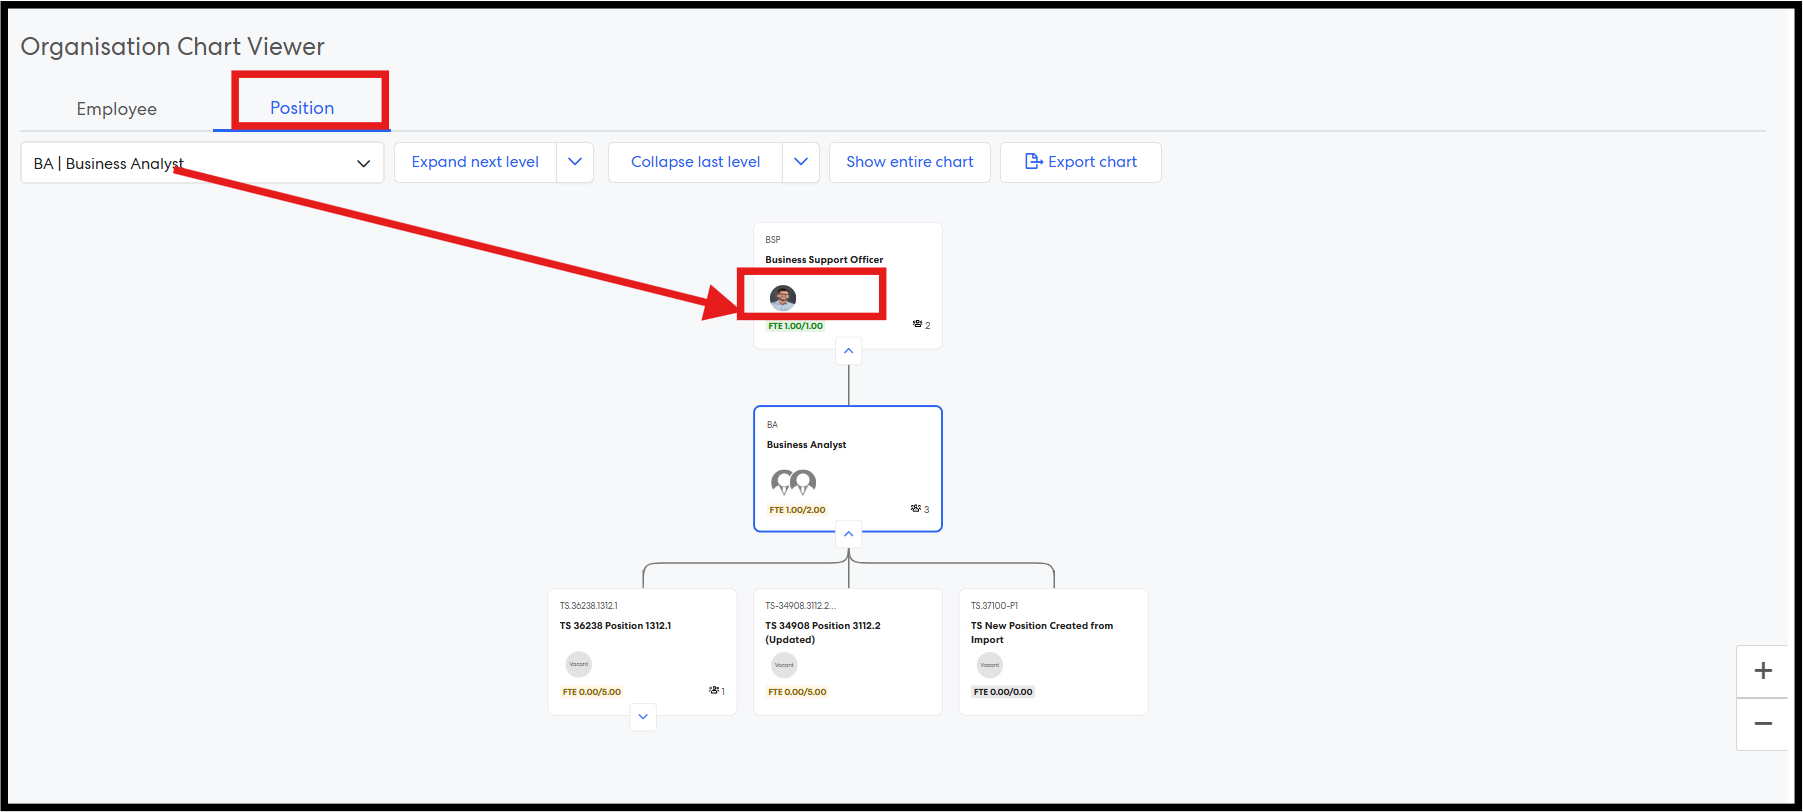The width and height of the screenshot is (1803, 812).
Task: Open the Expand next level dropdown arrow
Action: [575, 162]
